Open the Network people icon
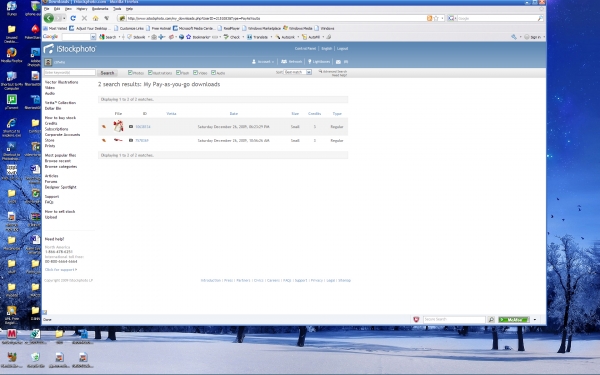The width and height of the screenshot is (600, 375). click(x=284, y=62)
